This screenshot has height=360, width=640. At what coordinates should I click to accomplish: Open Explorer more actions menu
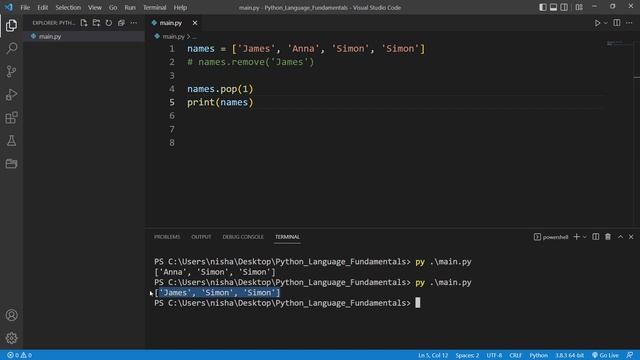pos(134,23)
